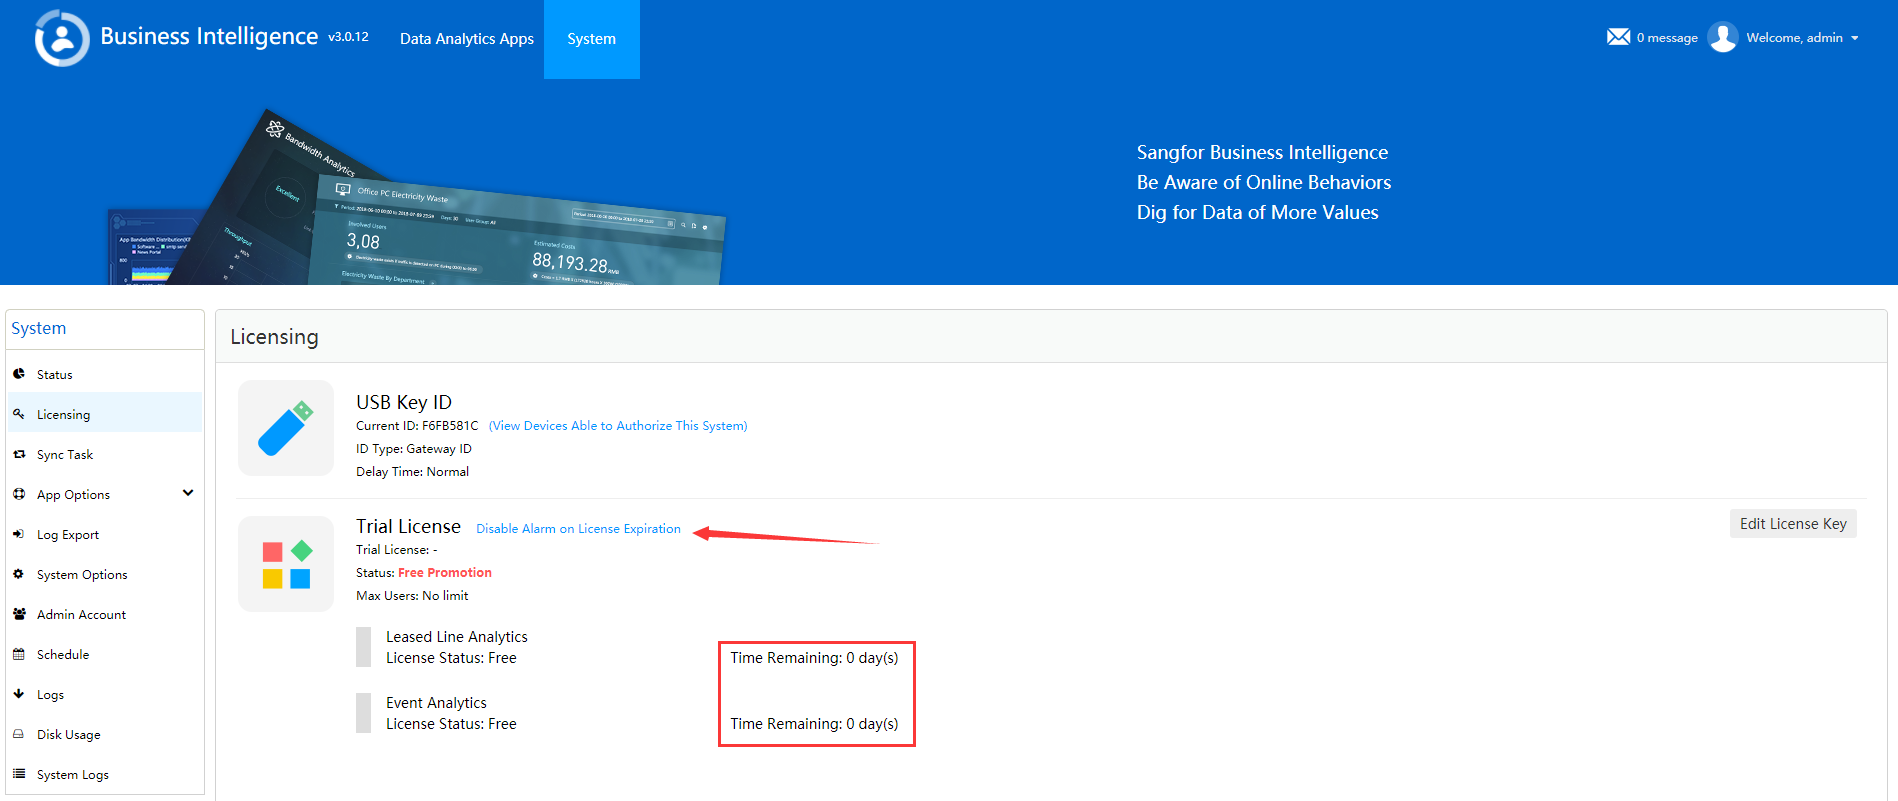Viewport: 1898px width, 801px height.
Task: Open the Welcome admin dropdown arrow
Action: 1855,38
